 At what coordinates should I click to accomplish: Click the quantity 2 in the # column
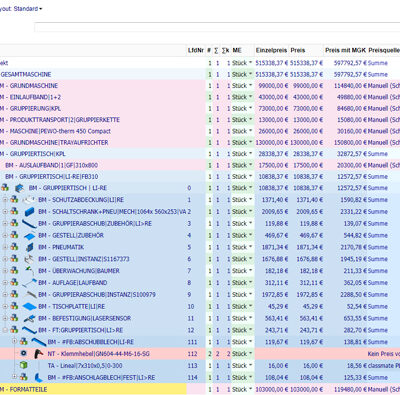click(x=210, y=354)
